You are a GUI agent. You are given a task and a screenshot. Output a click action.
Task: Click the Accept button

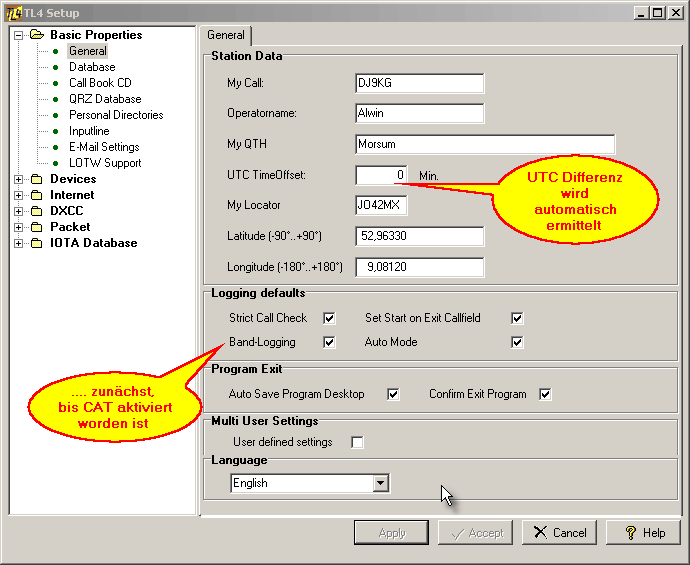[475, 533]
